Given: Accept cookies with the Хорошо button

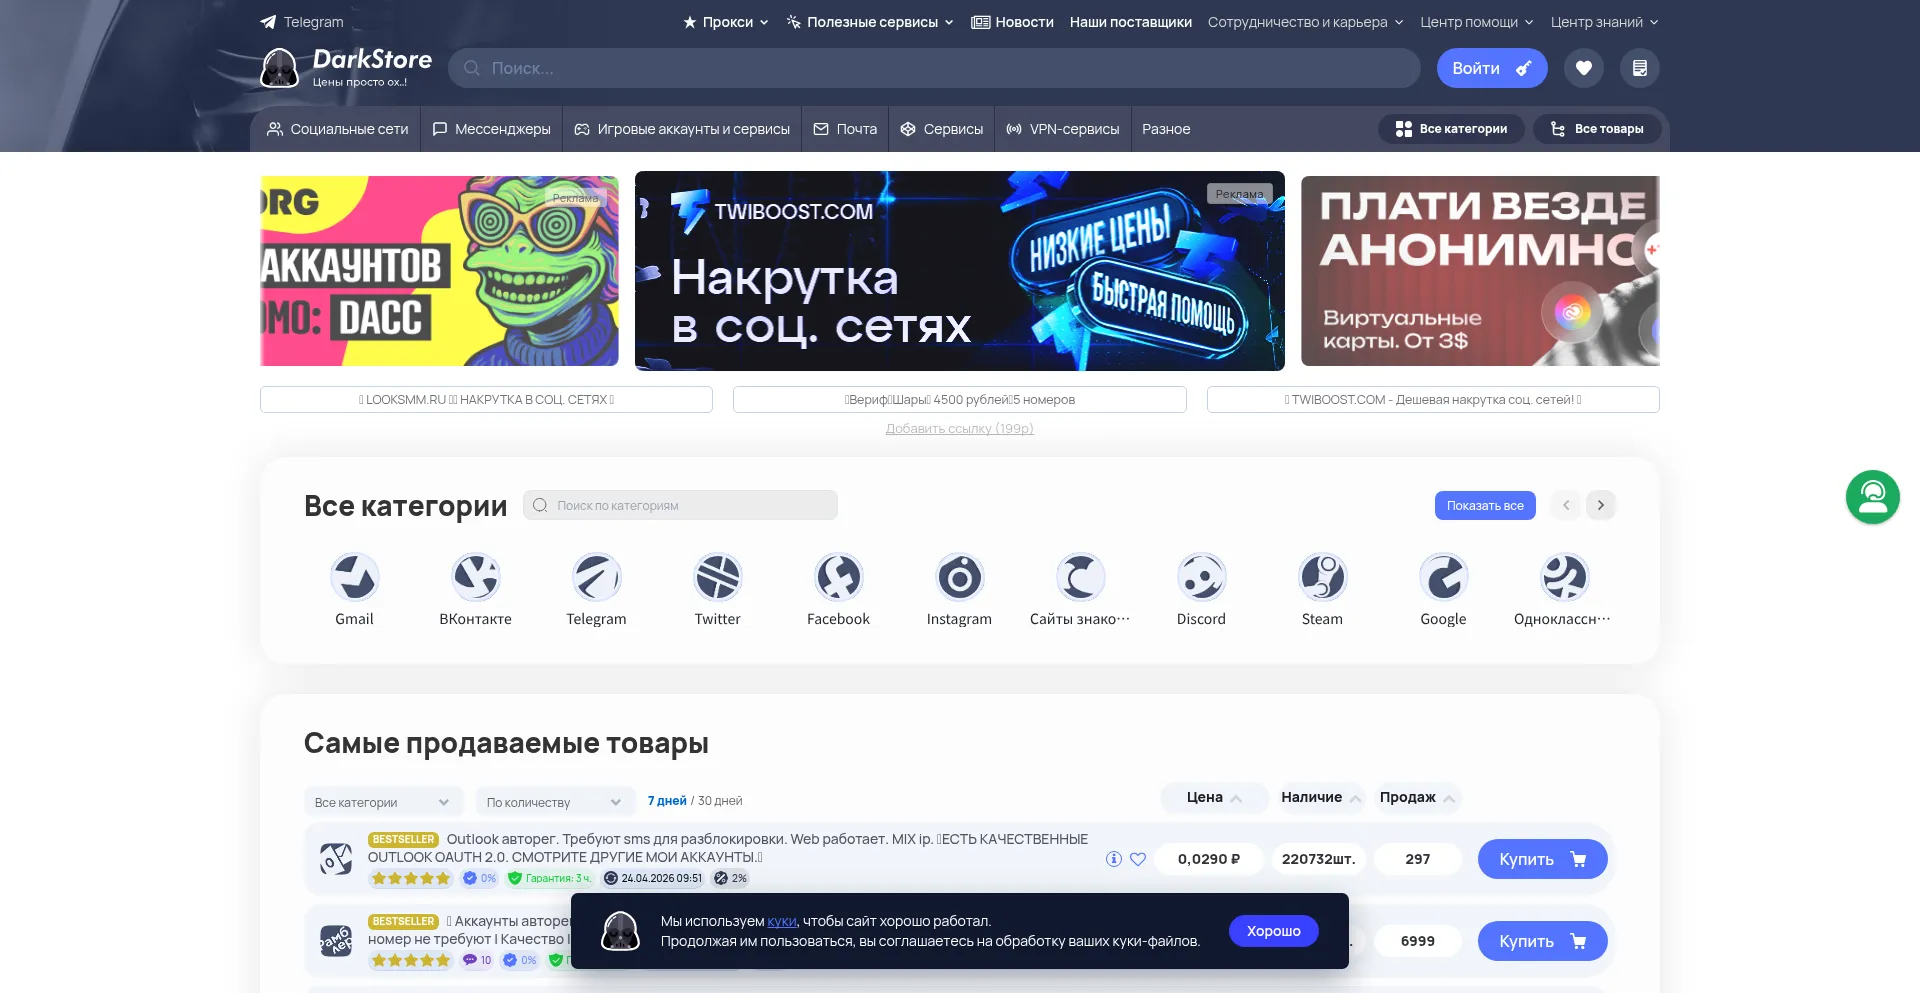Looking at the screenshot, I should click(1274, 931).
